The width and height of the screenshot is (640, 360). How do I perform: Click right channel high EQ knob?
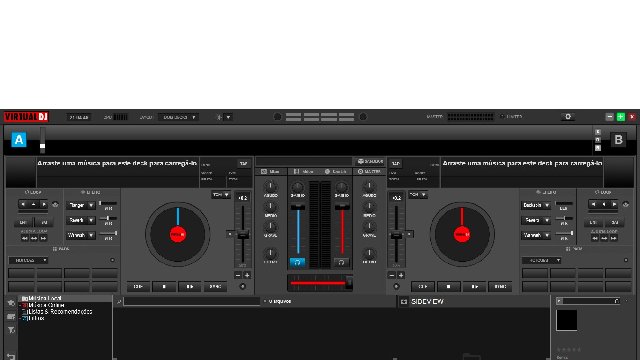[x=369, y=187]
